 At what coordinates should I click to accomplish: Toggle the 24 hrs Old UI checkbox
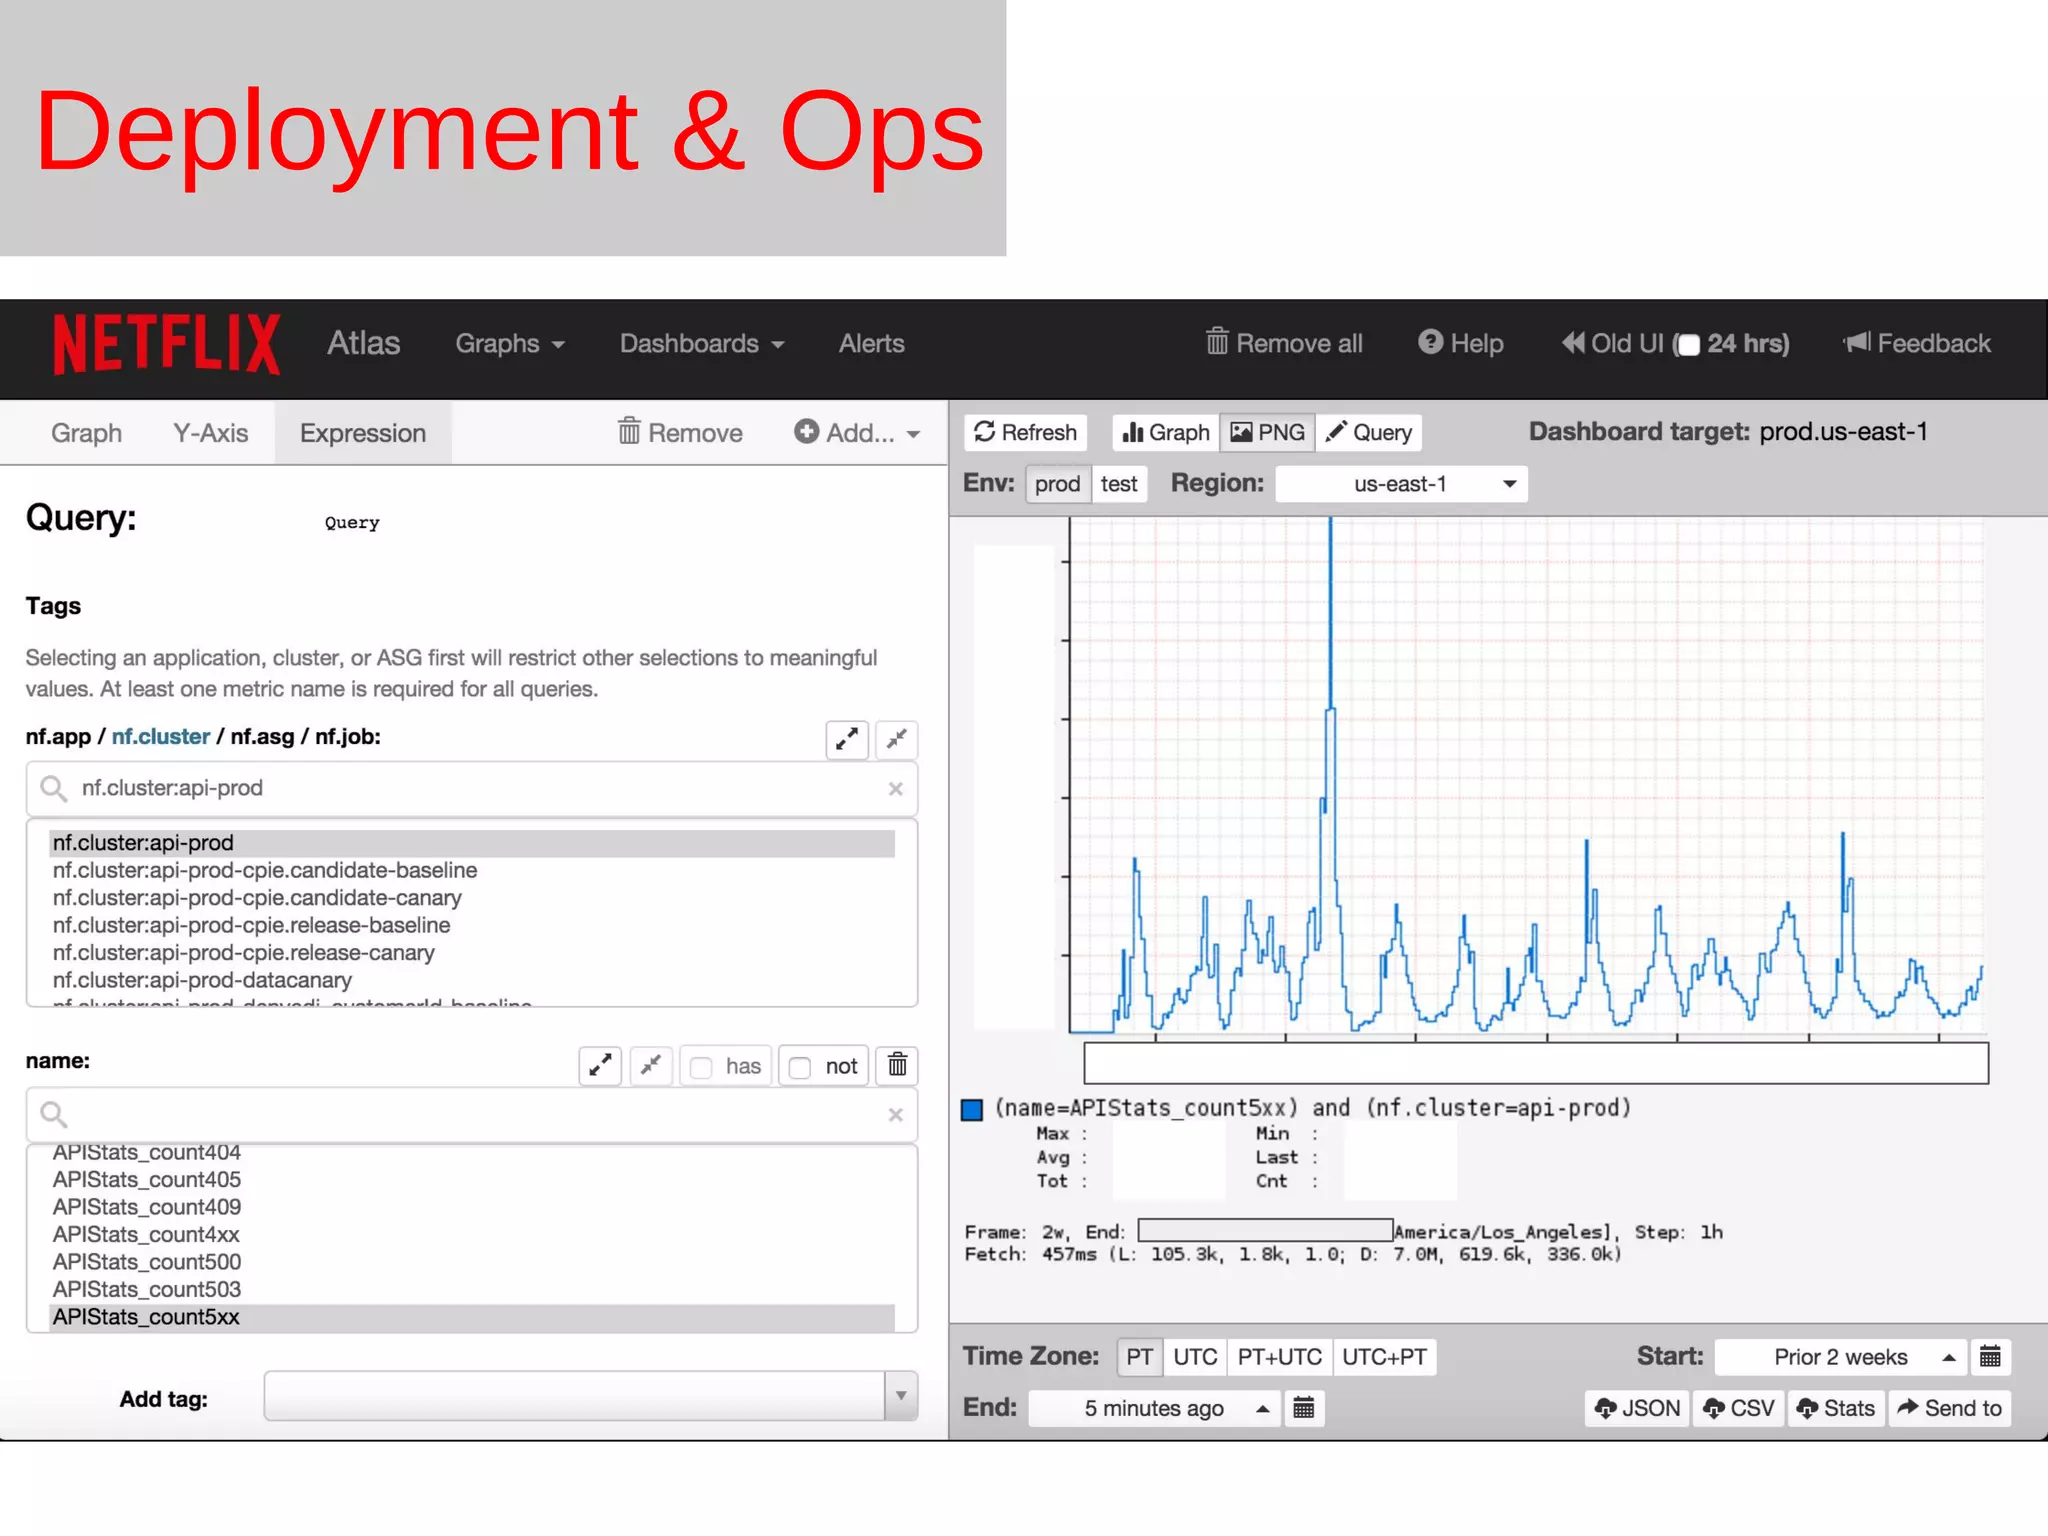1689,345
